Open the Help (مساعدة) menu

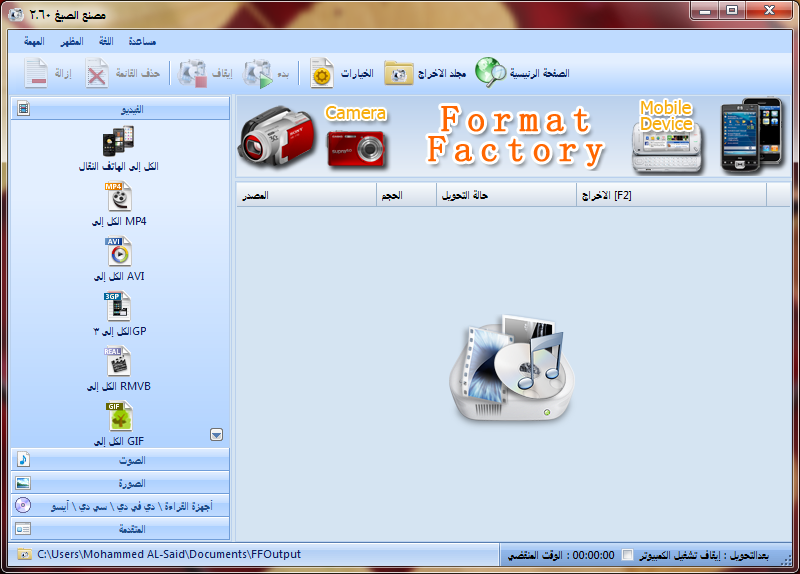[x=142, y=41]
